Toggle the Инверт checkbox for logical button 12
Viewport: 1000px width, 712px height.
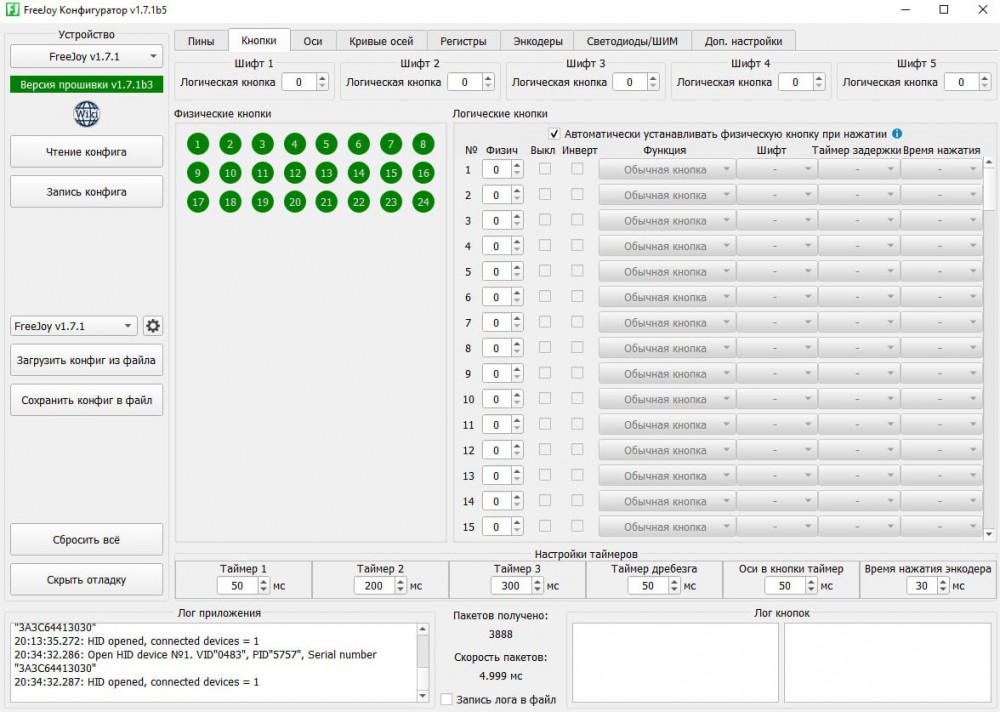(x=577, y=450)
